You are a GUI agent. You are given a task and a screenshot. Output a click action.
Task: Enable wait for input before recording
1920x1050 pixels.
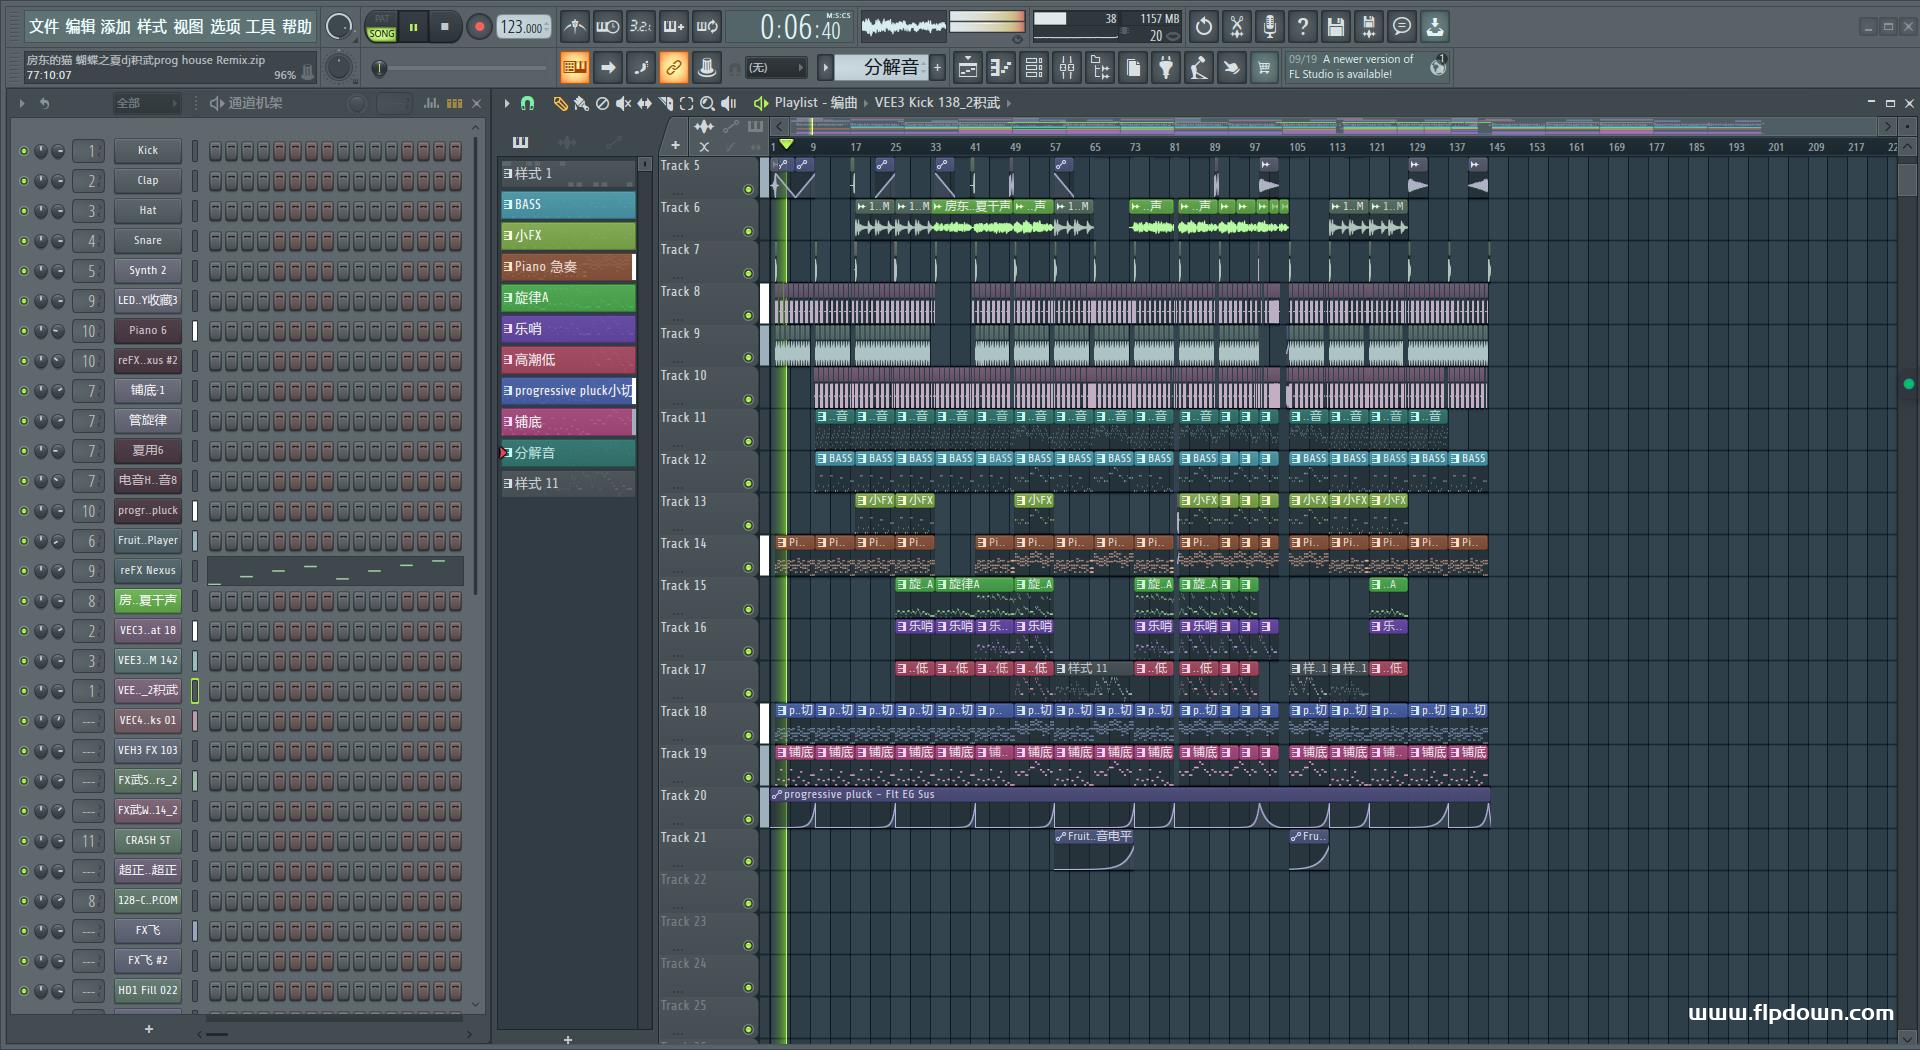click(607, 27)
